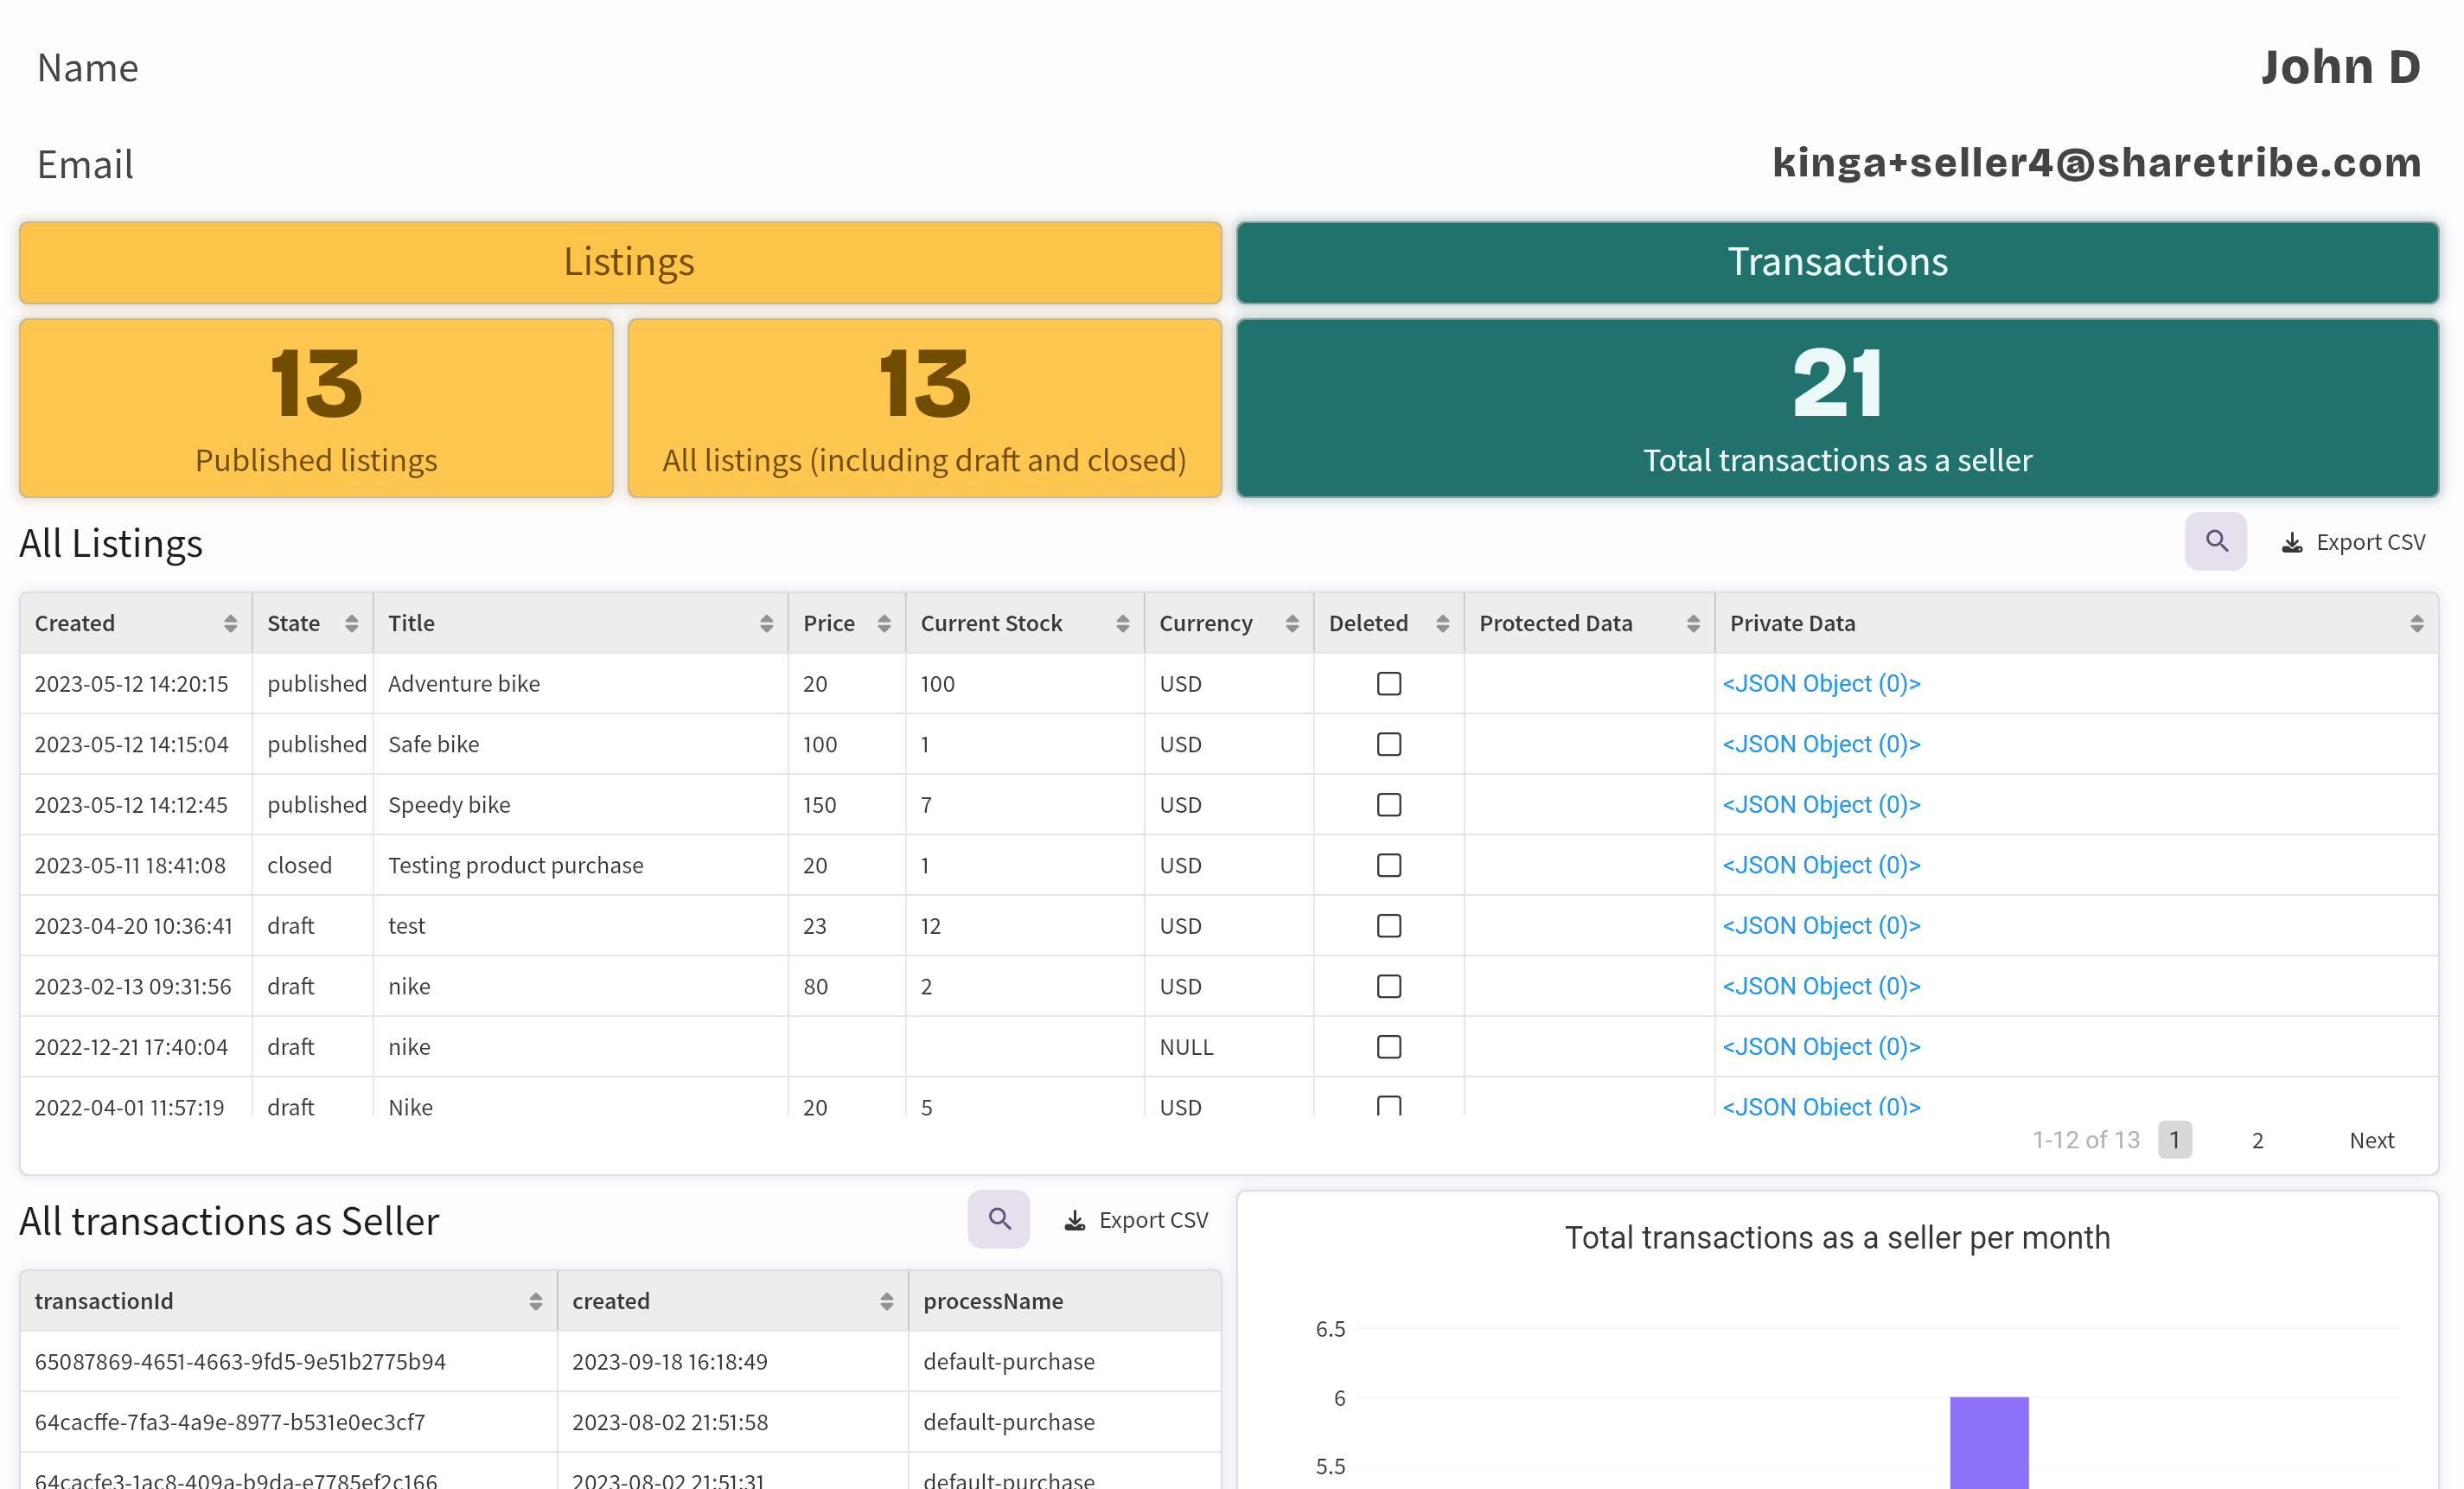Select transaction 65087869-4651-4663-9fd5-9e51b2775b94
This screenshot has width=2464, height=1489.
(240, 1361)
